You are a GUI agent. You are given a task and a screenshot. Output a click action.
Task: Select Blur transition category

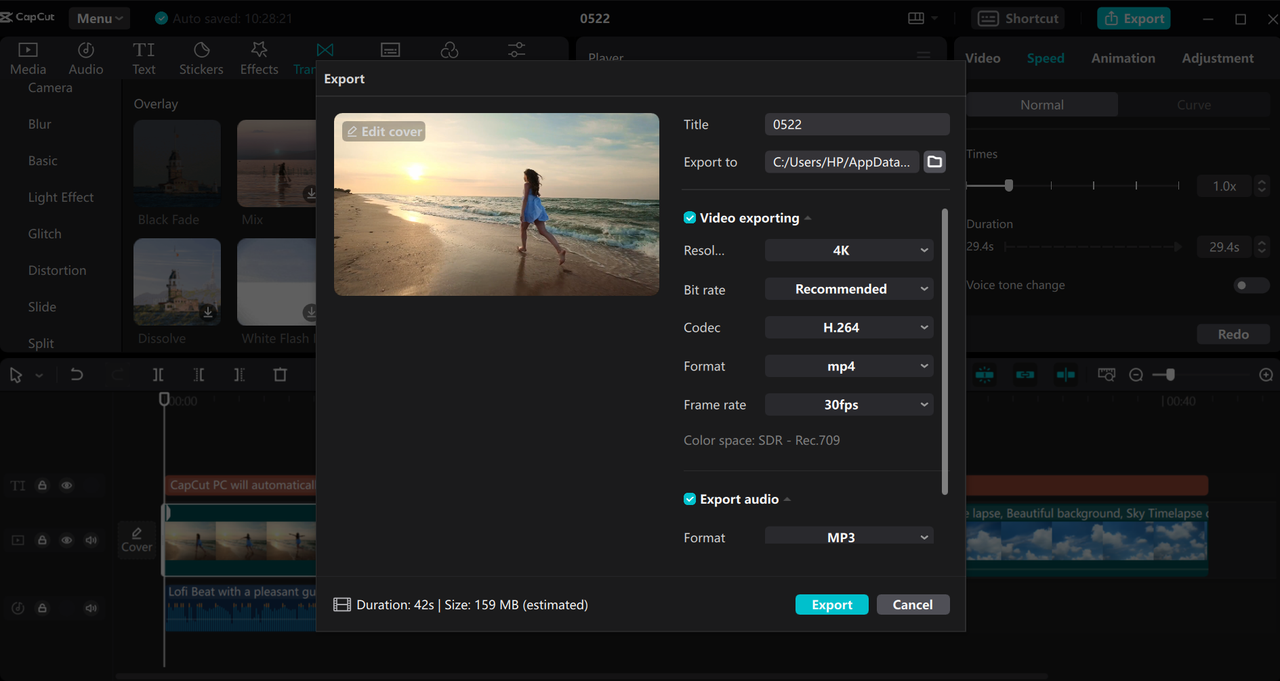pos(40,124)
